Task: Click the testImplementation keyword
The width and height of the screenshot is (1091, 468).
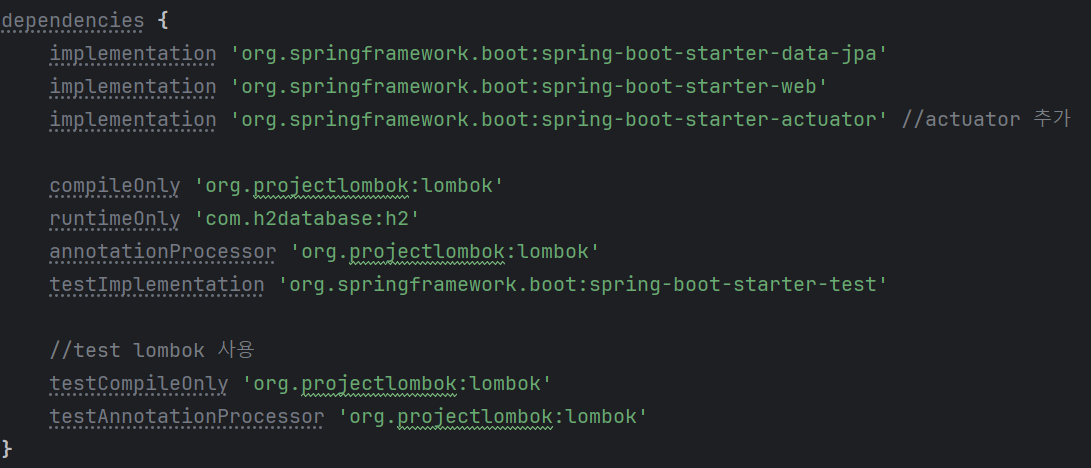Action: (x=157, y=284)
